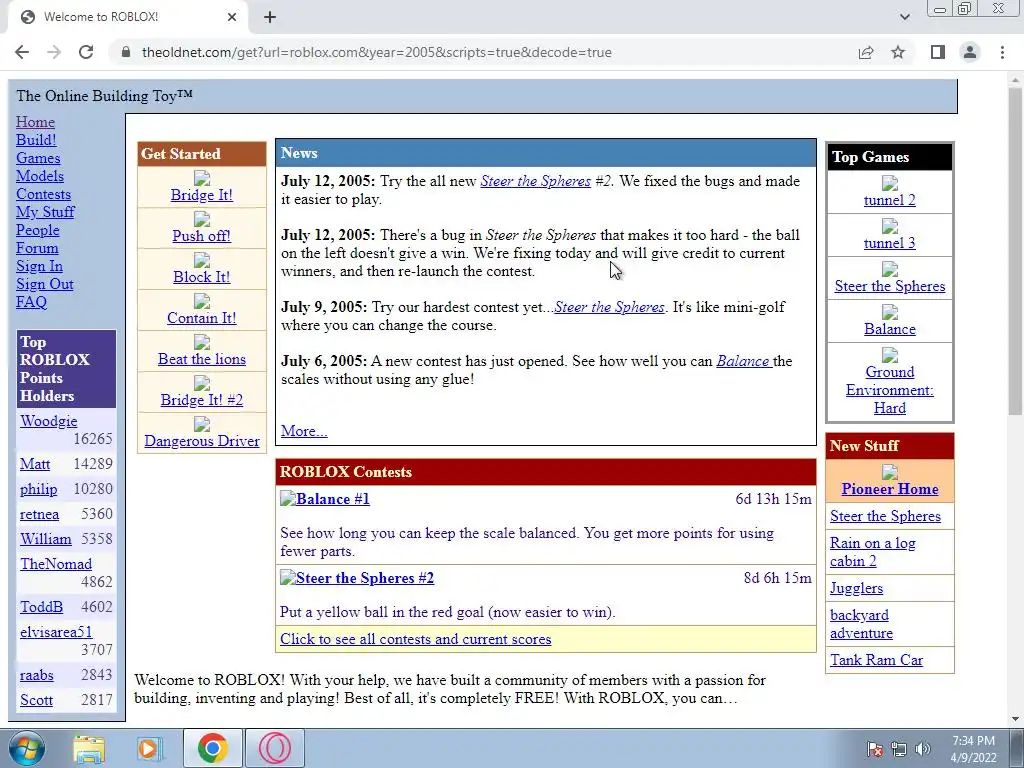Open My Stuff in sidebar

click(x=45, y=212)
